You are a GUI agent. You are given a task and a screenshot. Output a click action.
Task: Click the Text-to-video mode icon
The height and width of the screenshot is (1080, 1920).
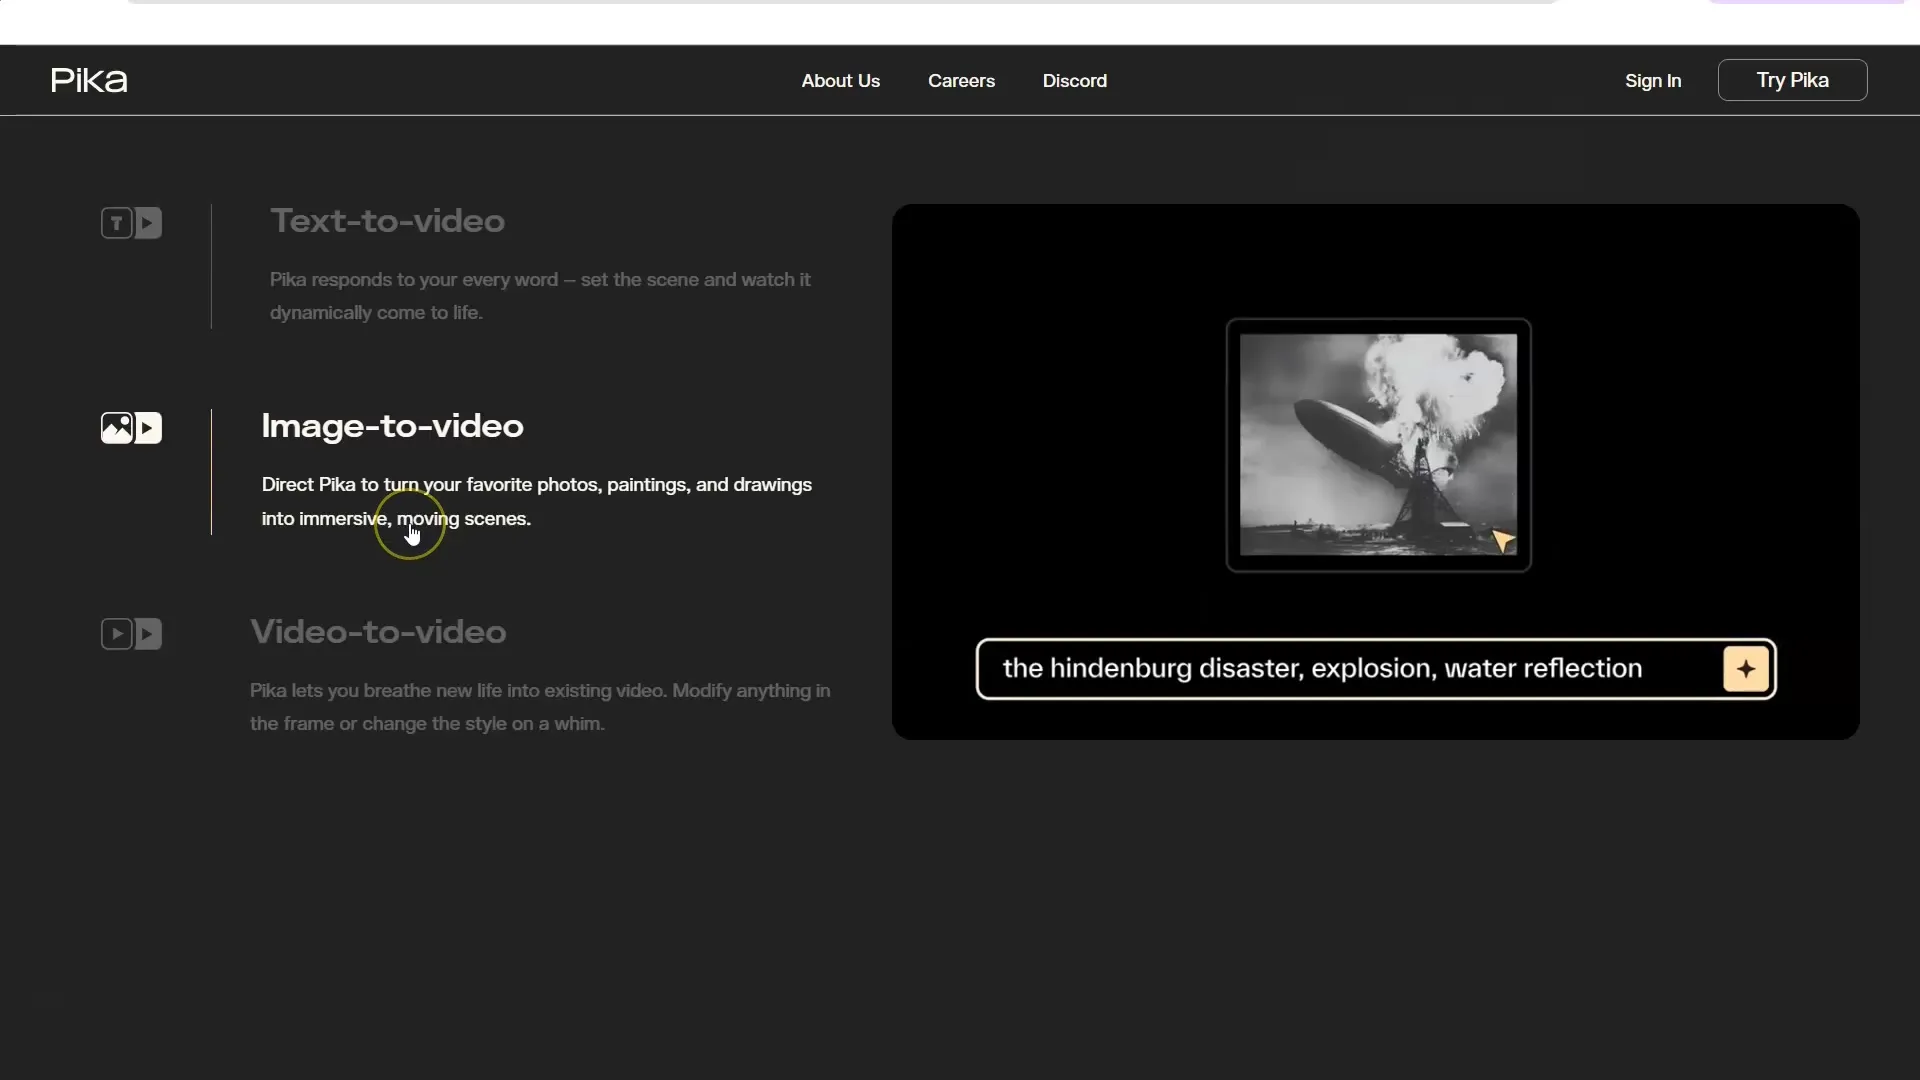pyautogui.click(x=131, y=222)
